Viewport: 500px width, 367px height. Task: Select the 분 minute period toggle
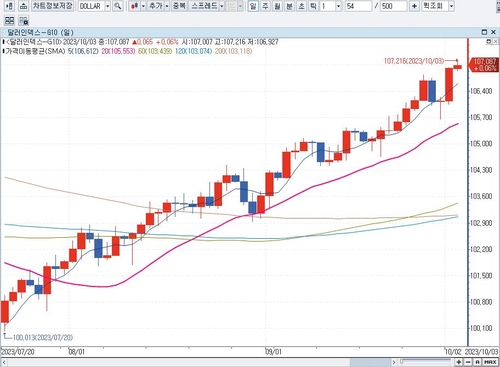pyautogui.click(x=289, y=6)
